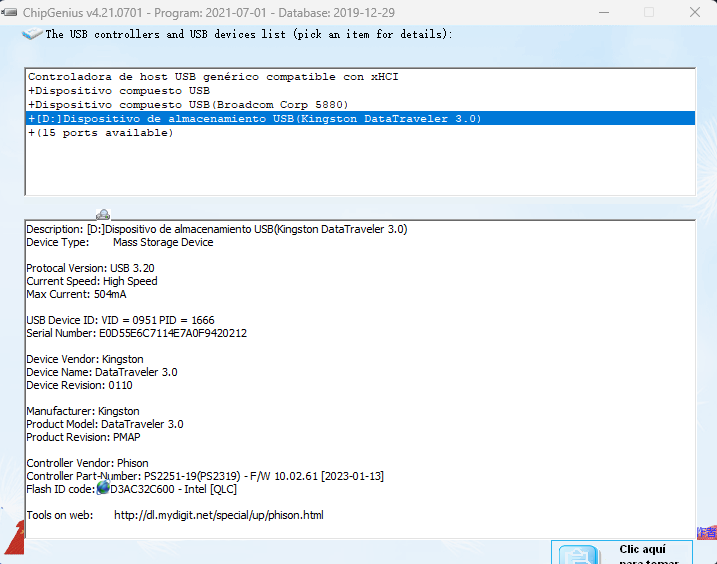Click the small printer icon above details panel
Image resolution: width=717 pixels, height=564 pixels.
coord(103,214)
